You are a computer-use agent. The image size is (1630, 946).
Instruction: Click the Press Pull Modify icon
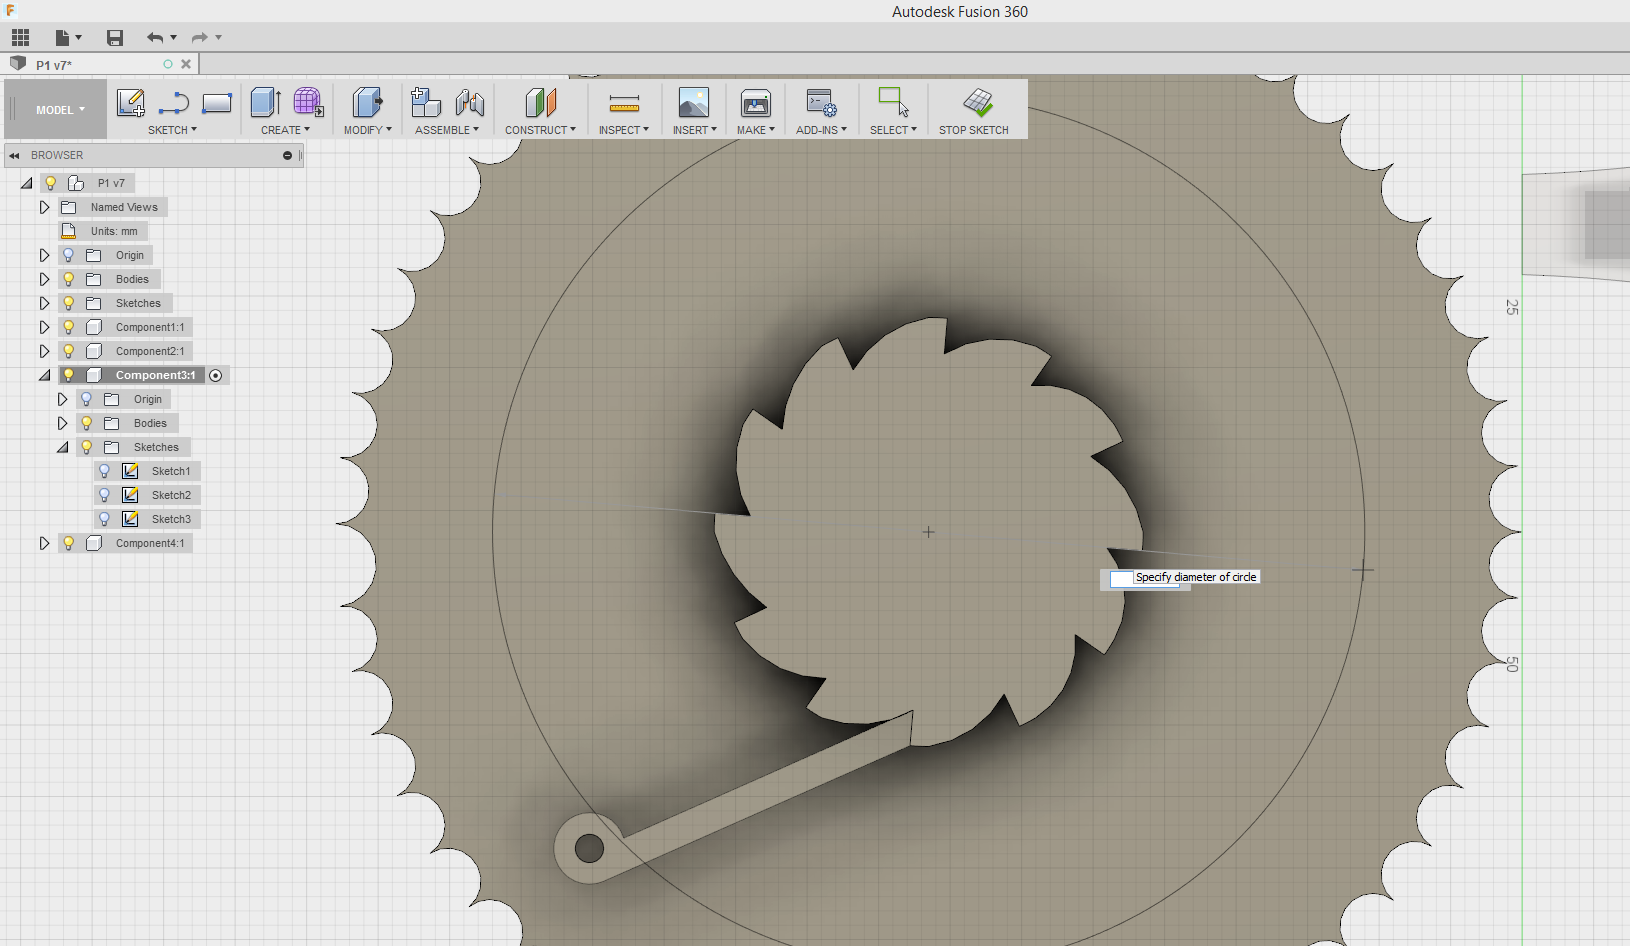tap(367, 102)
